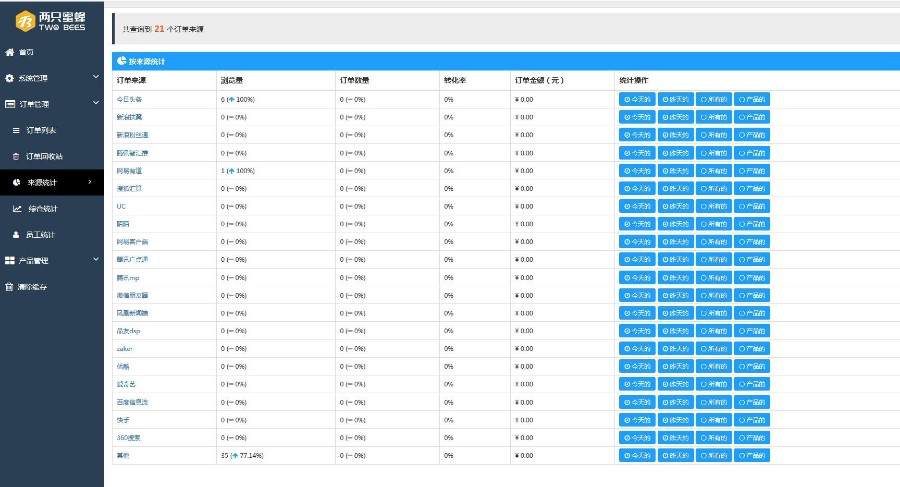Click 所有的 button in the 其他 row
This screenshot has height=487, width=900.
(714, 455)
